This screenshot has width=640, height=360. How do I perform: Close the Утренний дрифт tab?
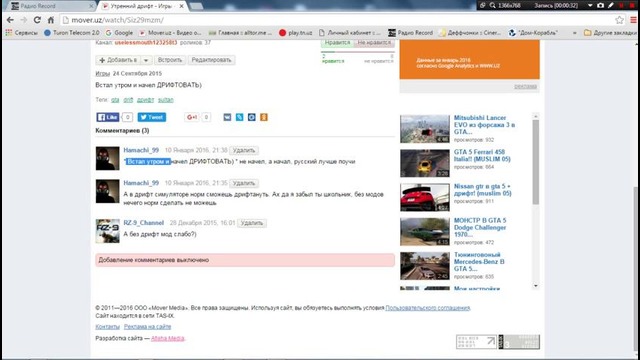pos(182,6)
